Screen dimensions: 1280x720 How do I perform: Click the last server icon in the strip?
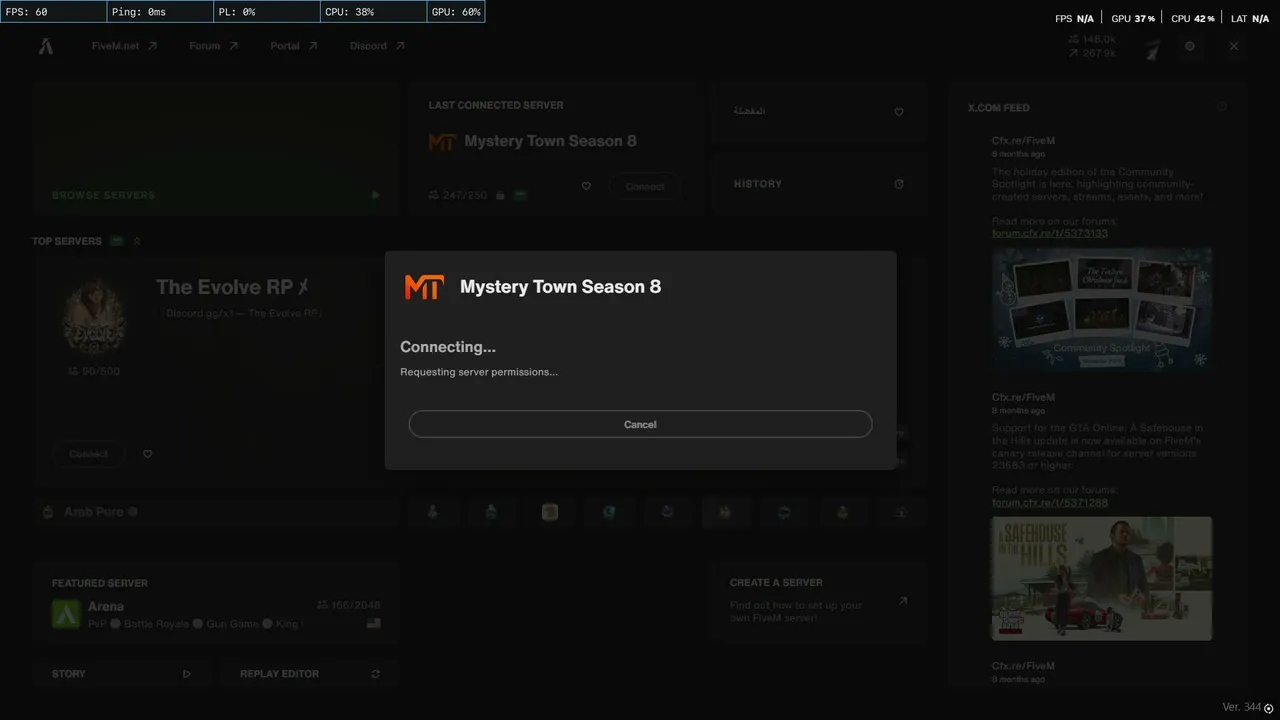(901, 512)
